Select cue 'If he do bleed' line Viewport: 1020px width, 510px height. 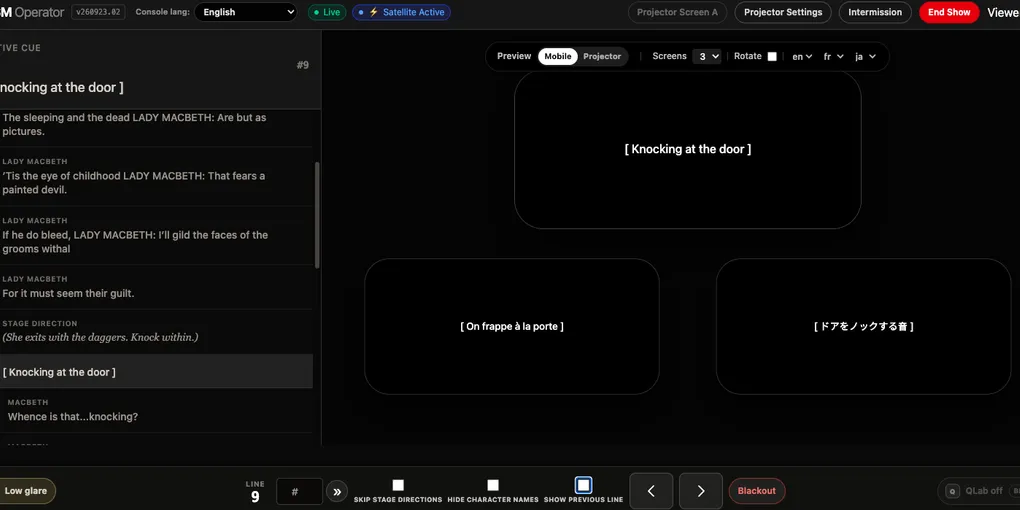click(x=156, y=235)
